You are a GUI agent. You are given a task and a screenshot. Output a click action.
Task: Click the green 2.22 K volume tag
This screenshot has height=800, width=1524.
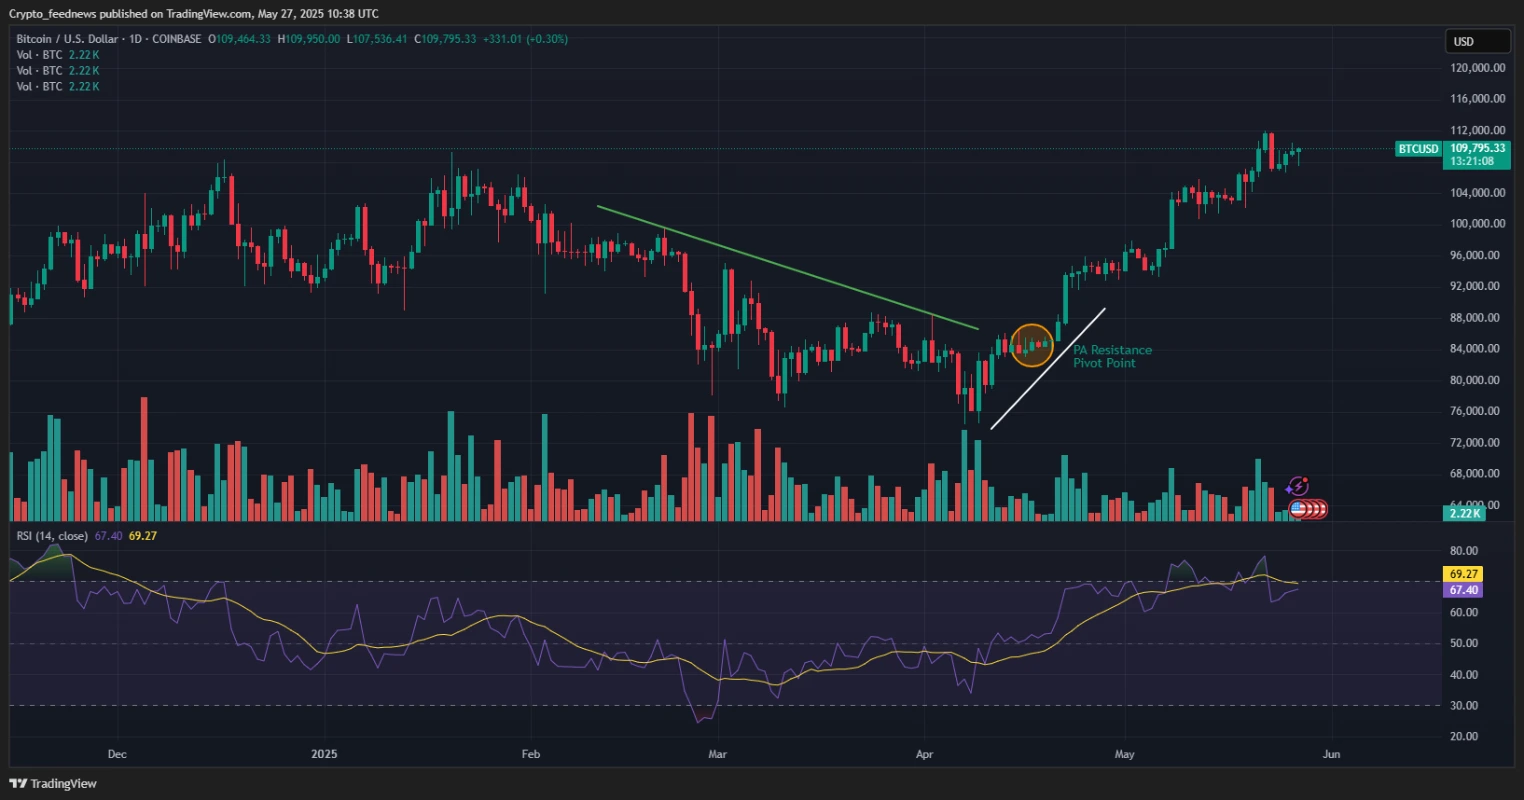(x=1463, y=513)
